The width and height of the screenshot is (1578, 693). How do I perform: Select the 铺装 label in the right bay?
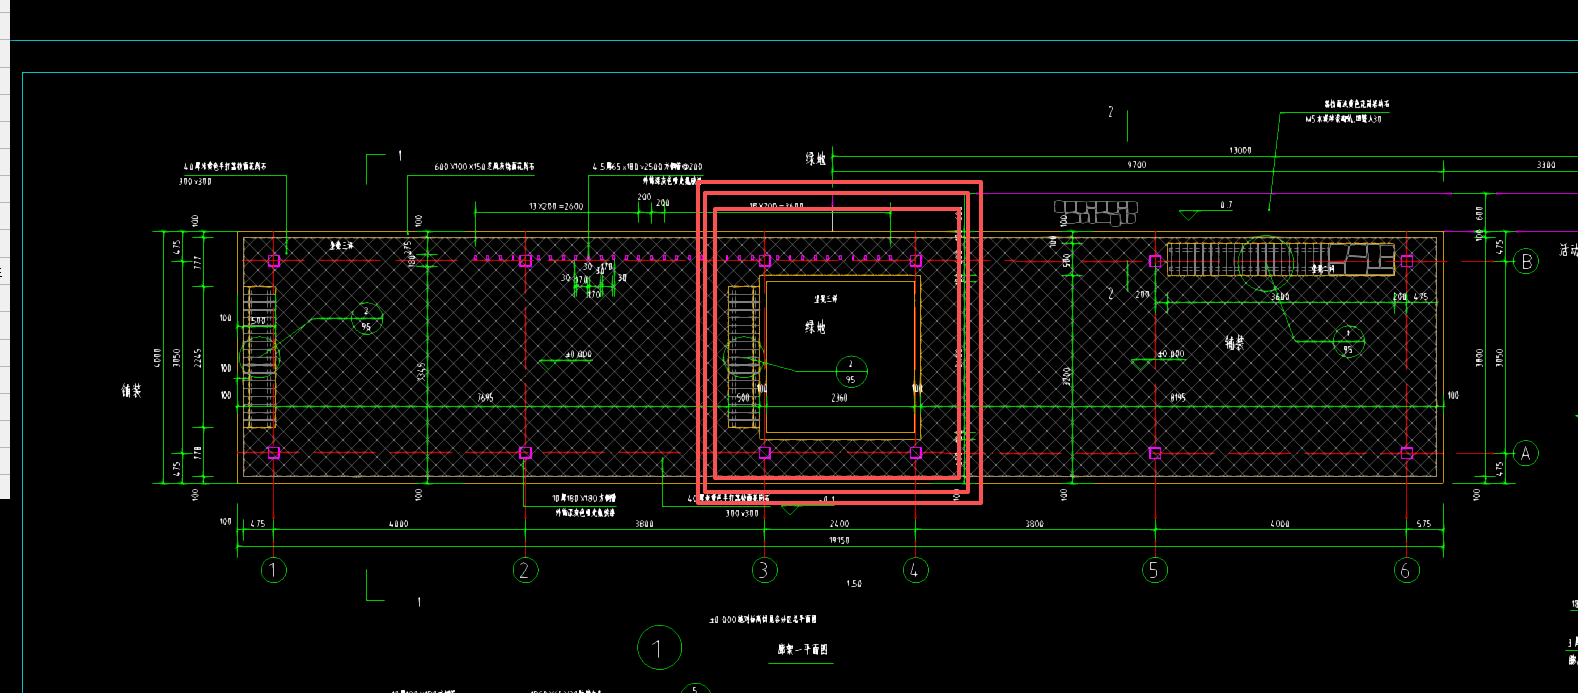(1235, 343)
